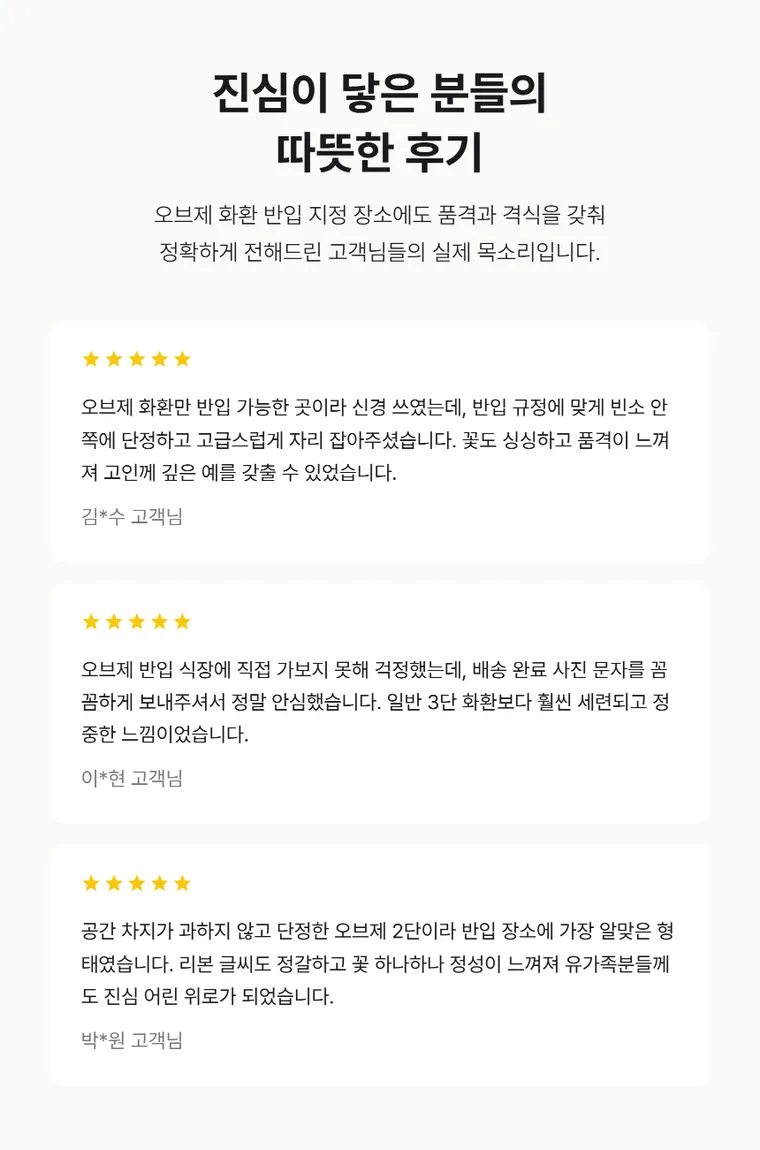
Task: Click the fourth star in 김*수's review
Action: (x=159, y=359)
